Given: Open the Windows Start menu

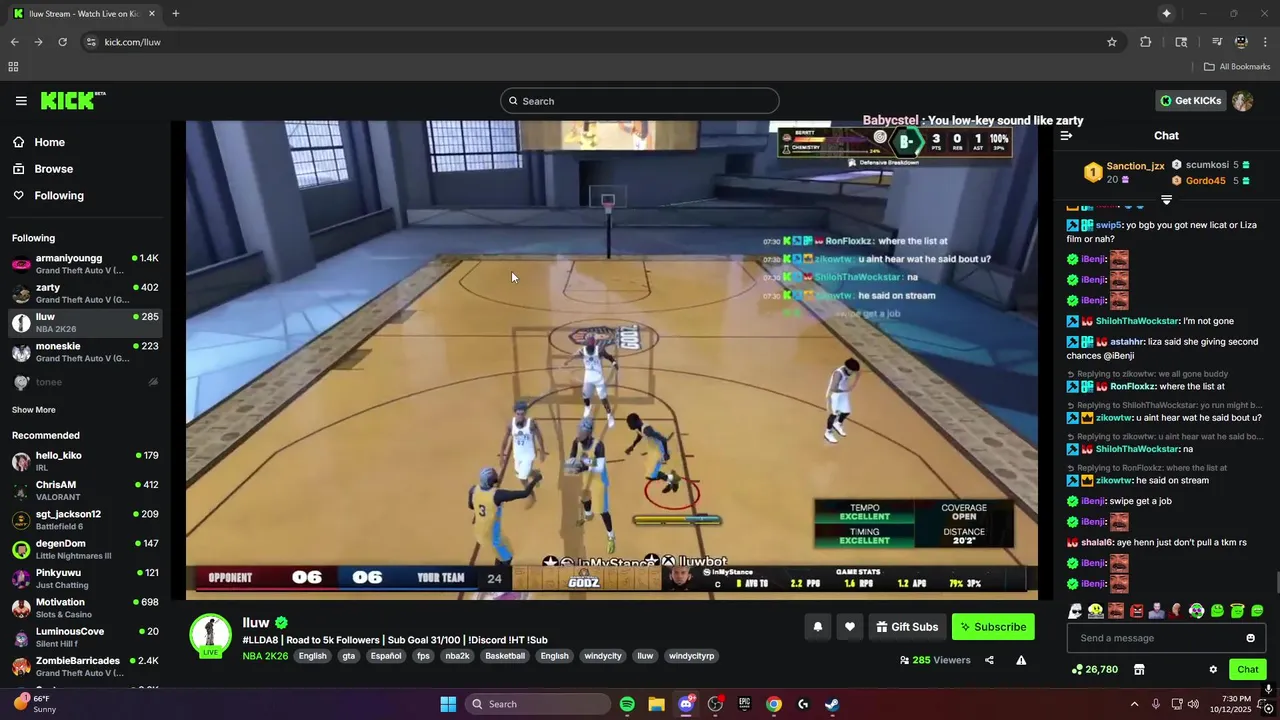Looking at the screenshot, I should click(448, 704).
